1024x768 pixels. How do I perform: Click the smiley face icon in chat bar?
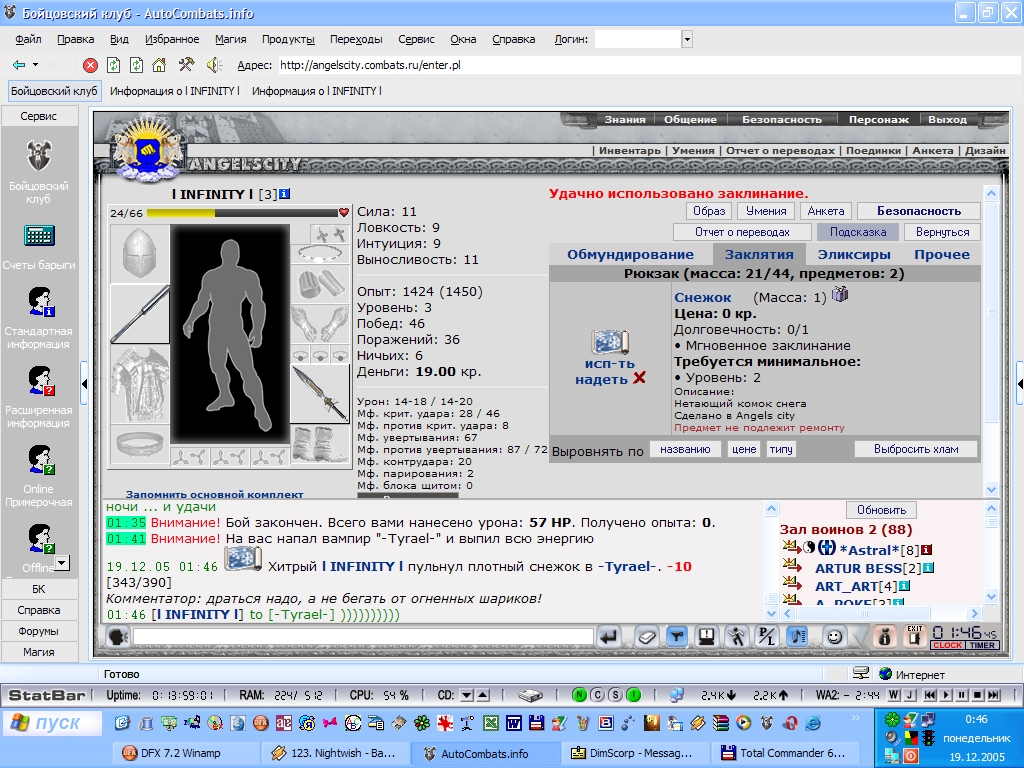(835, 636)
